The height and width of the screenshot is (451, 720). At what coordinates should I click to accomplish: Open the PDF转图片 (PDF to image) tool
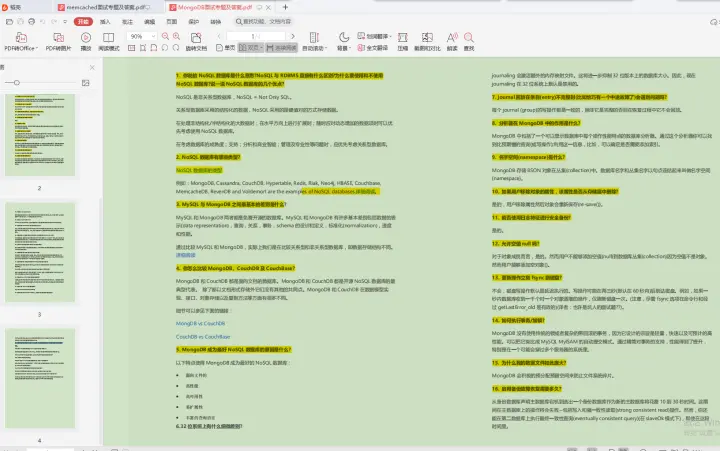tap(58, 41)
